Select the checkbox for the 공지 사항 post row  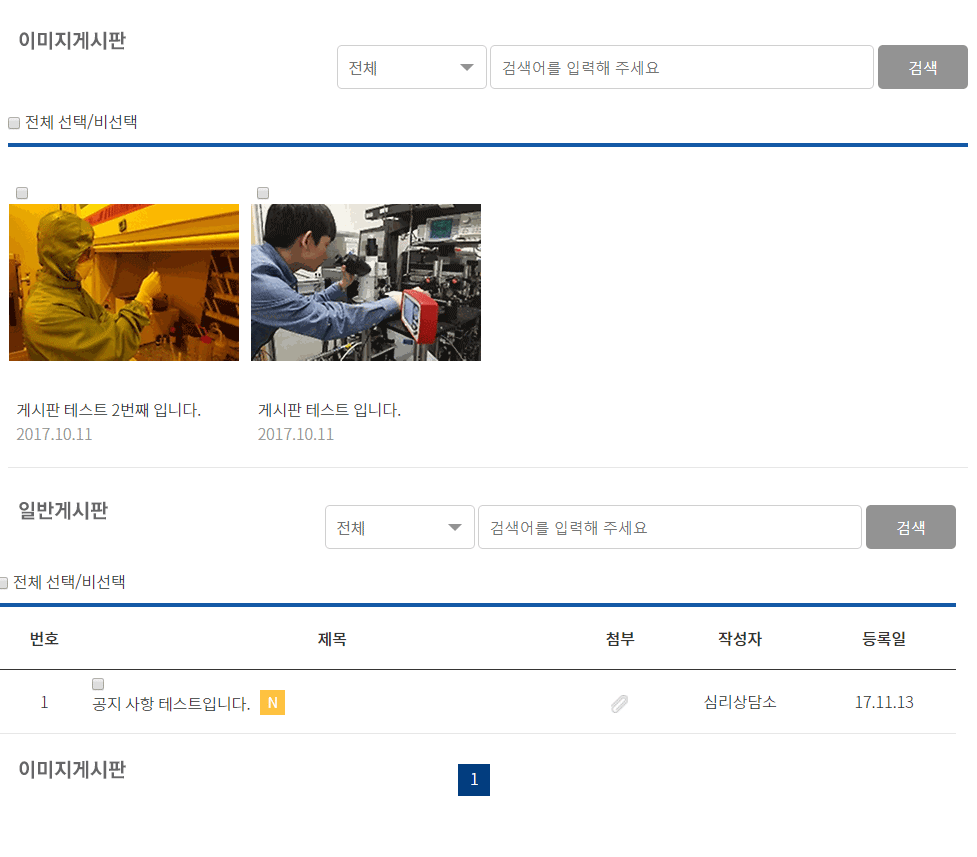click(98, 684)
